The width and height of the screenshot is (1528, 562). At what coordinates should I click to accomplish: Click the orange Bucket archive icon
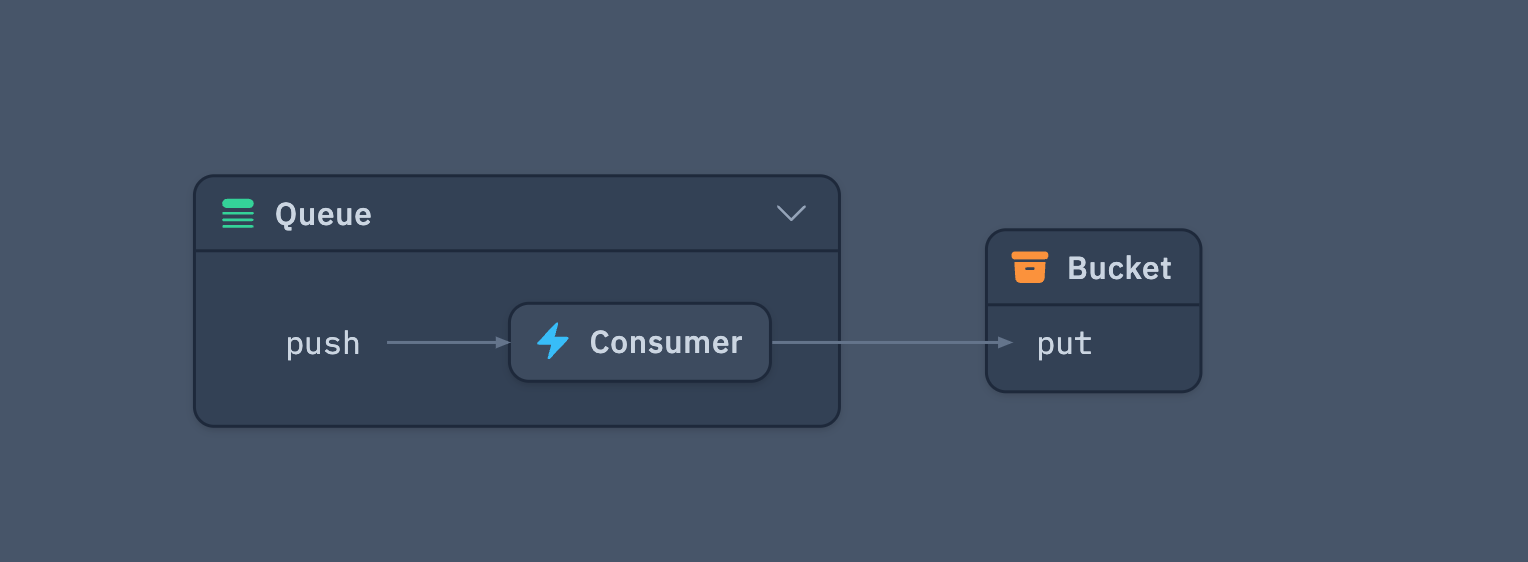tap(1029, 268)
